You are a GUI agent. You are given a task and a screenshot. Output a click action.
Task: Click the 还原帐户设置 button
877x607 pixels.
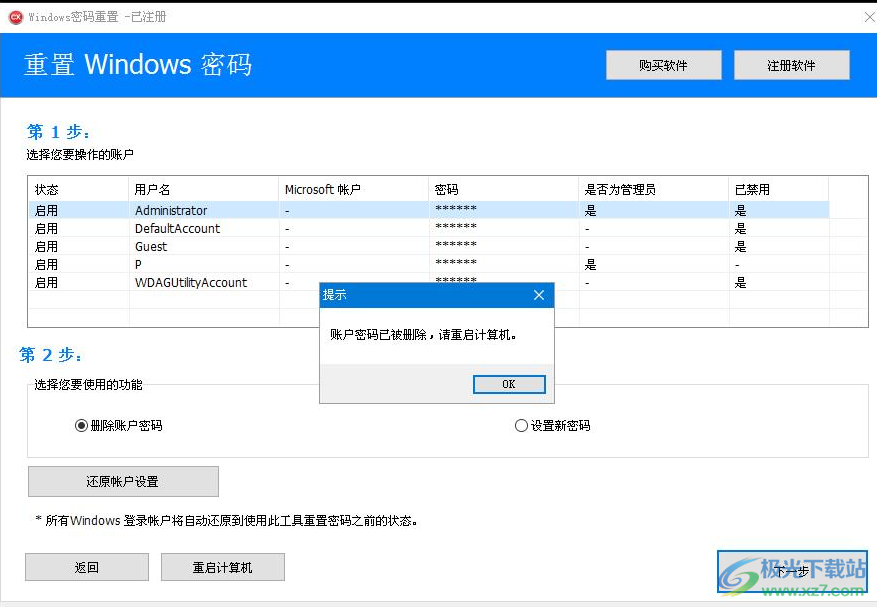point(123,482)
